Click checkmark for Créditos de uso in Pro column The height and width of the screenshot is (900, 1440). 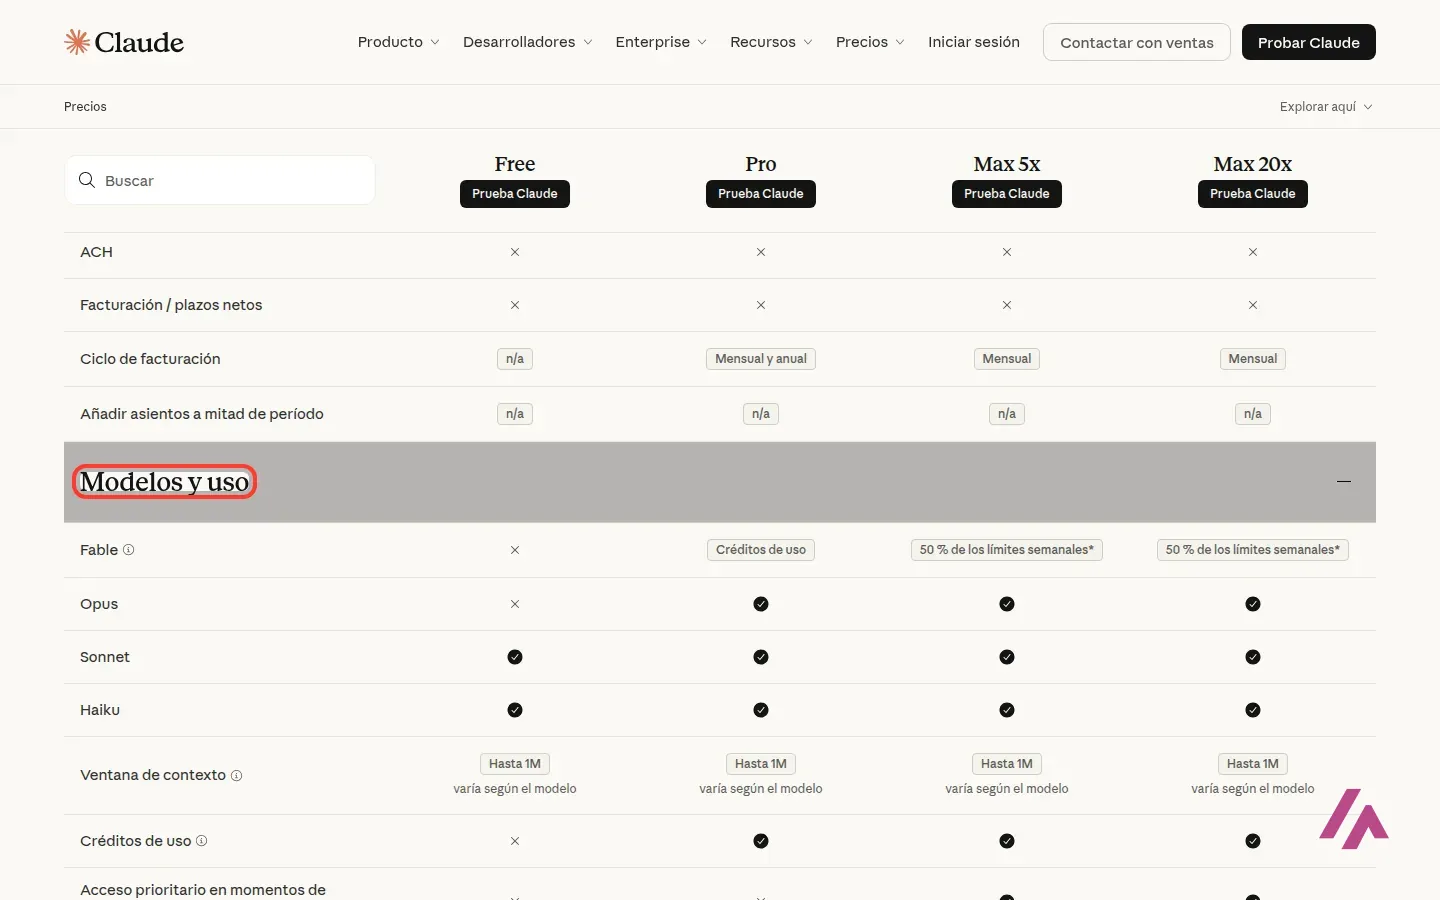(x=761, y=841)
